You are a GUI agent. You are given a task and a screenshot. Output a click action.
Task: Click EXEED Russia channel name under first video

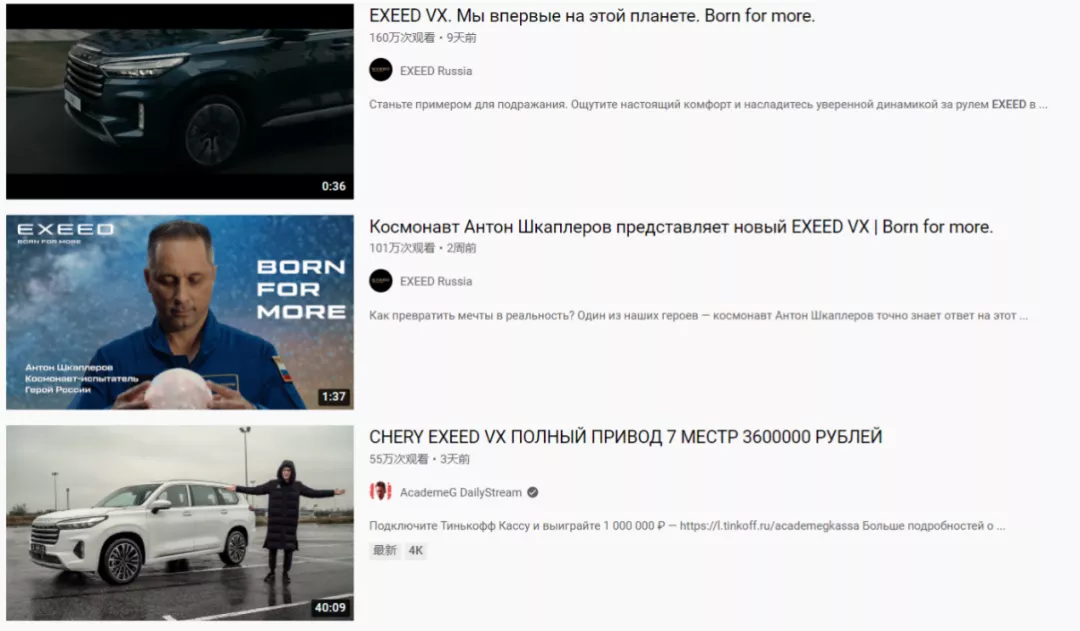pyautogui.click(x=436, y=71)
